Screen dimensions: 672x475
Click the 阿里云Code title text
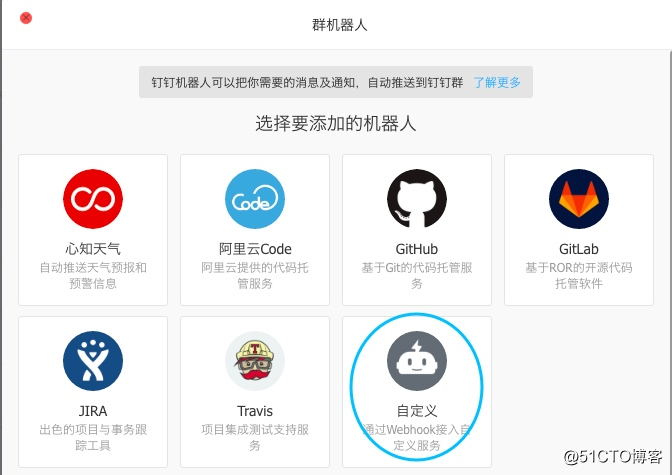click(255, 249)
